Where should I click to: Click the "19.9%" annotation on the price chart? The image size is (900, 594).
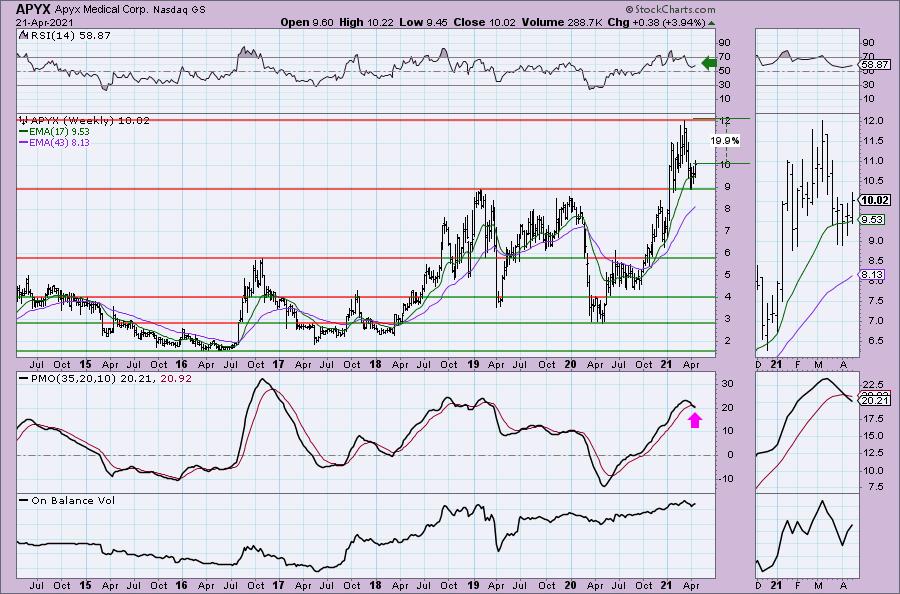point(724,141)
